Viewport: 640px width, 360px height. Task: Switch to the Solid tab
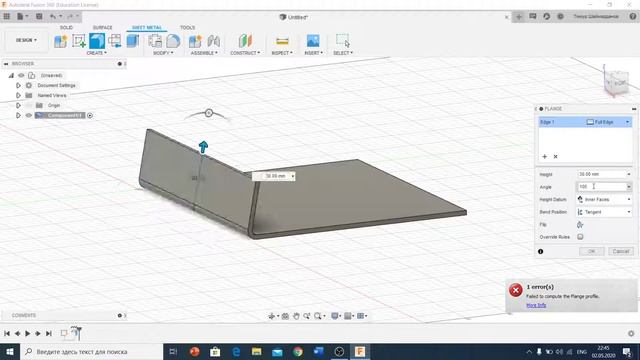66,27
